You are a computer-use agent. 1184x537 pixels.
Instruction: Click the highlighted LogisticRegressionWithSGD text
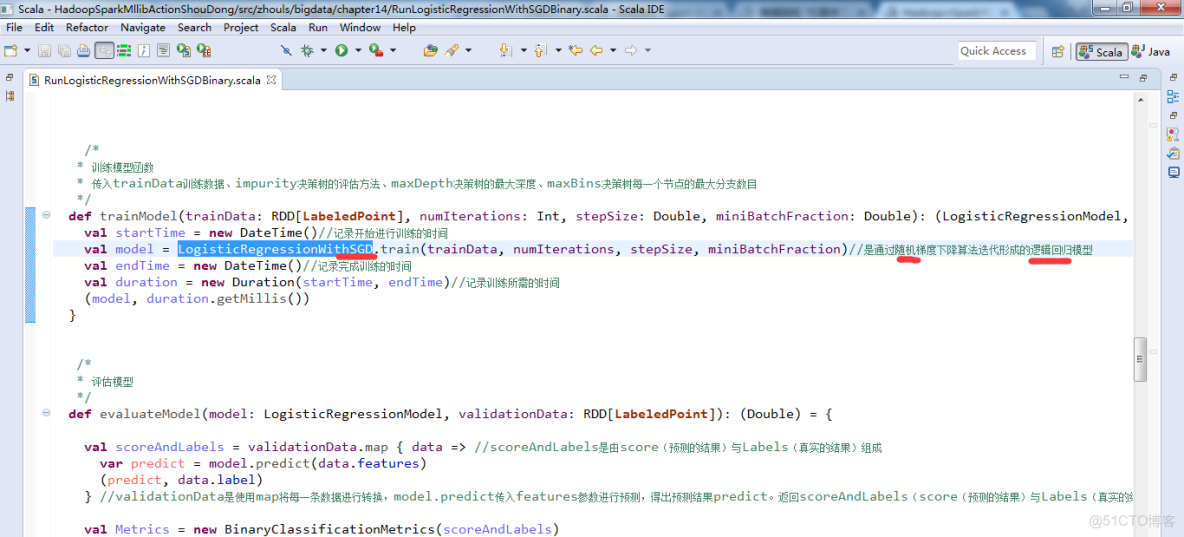click(275, 248)
